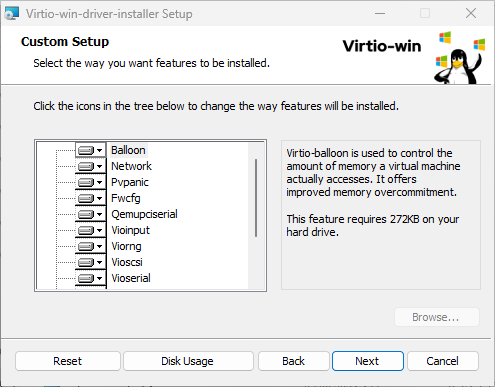Viewport: 495px width, 387px height.
Task: Open Qemupciserial install option icon
Action: [x=90, y=214]
